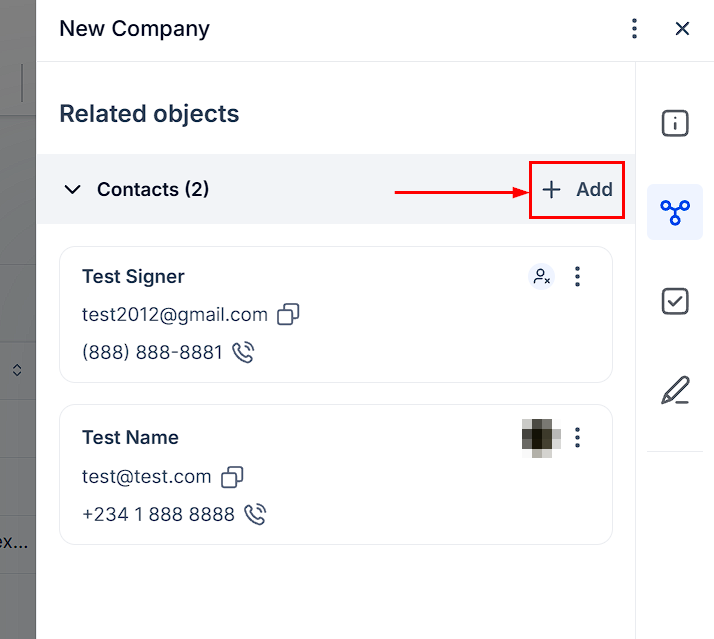Viewport: 714px width, 639px height.
Task: Click the Add contact button
Action: point(577,190)
